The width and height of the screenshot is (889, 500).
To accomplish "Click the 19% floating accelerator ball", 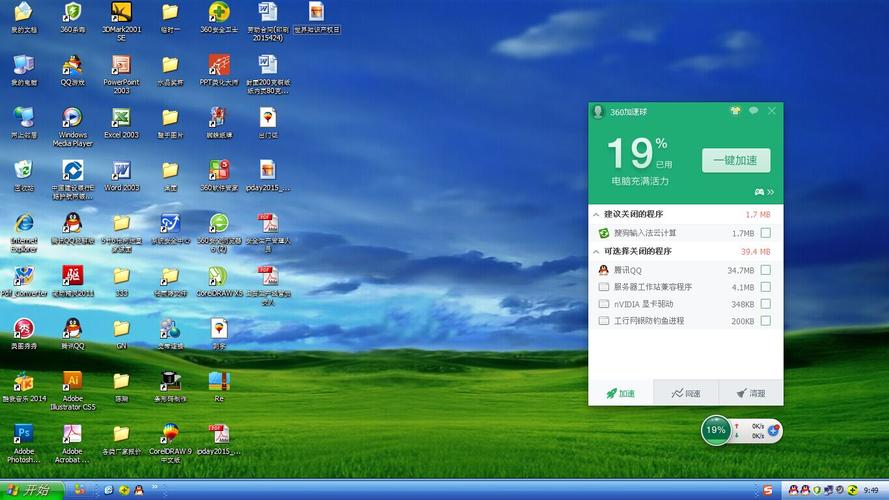I will (x=716, y=430).
